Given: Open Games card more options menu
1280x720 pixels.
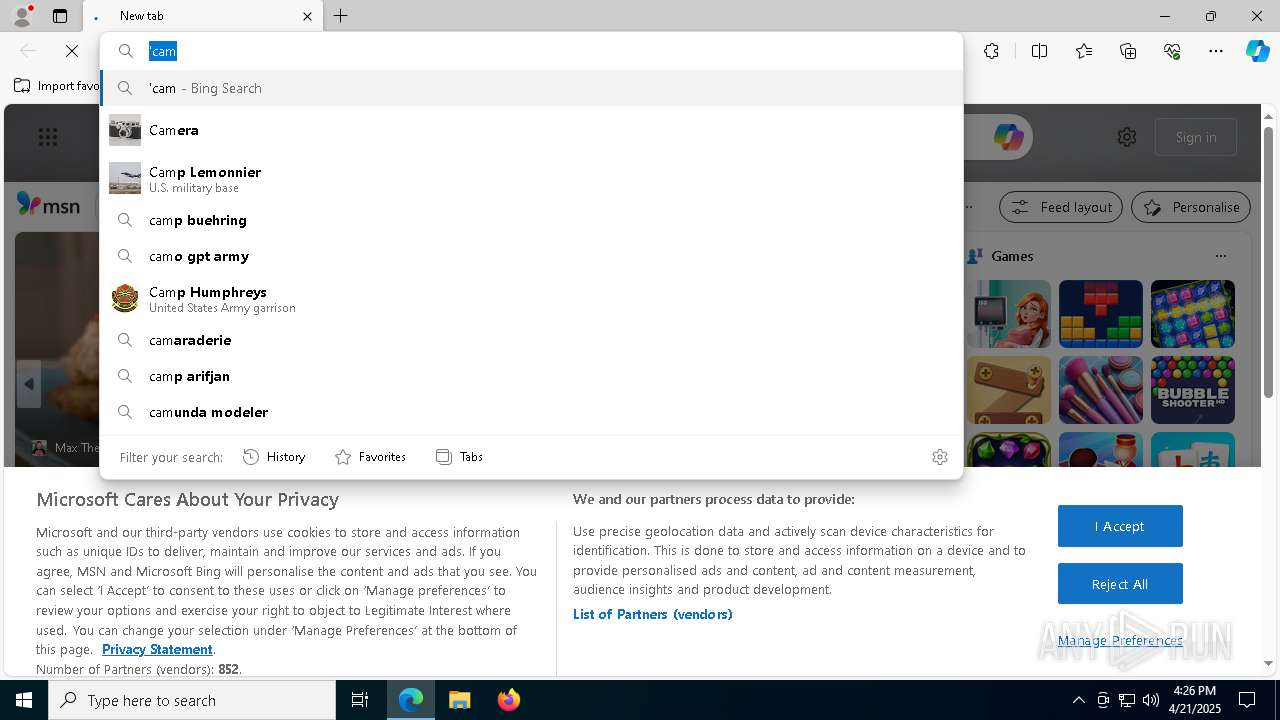Looking at the screenshot, I should coord(1221,256).
